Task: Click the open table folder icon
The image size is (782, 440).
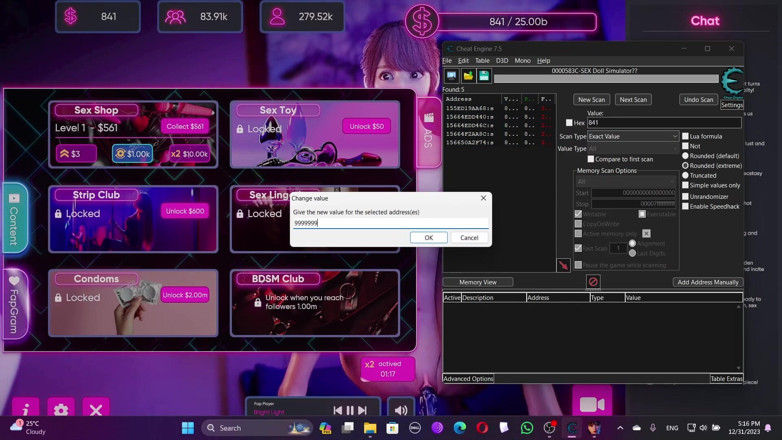Action: (x=468, y=76)
